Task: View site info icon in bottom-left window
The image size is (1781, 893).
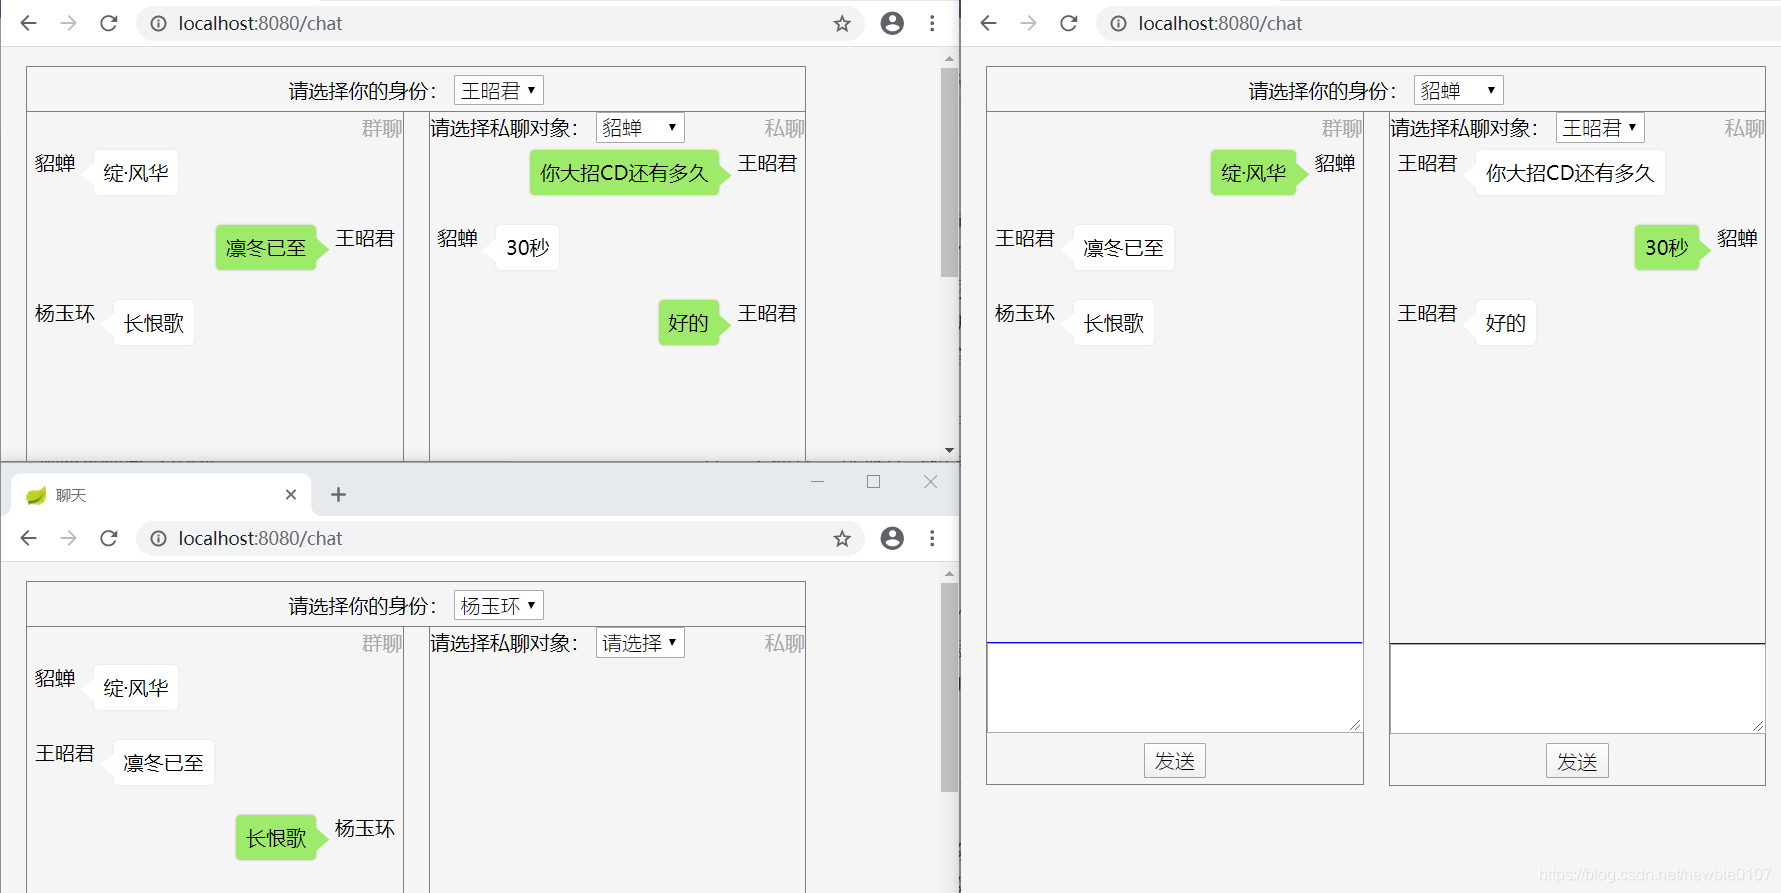Action: 158,538
